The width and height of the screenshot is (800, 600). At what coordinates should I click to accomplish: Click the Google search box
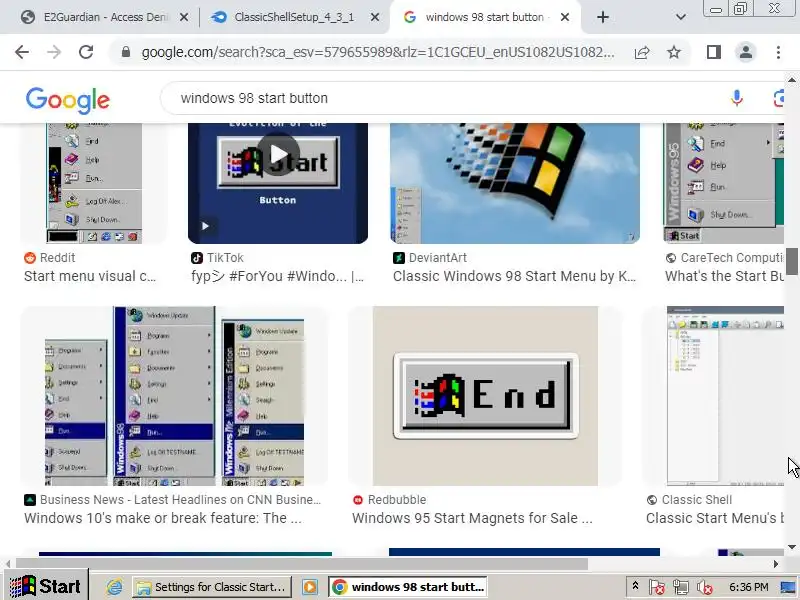(449, 98)
